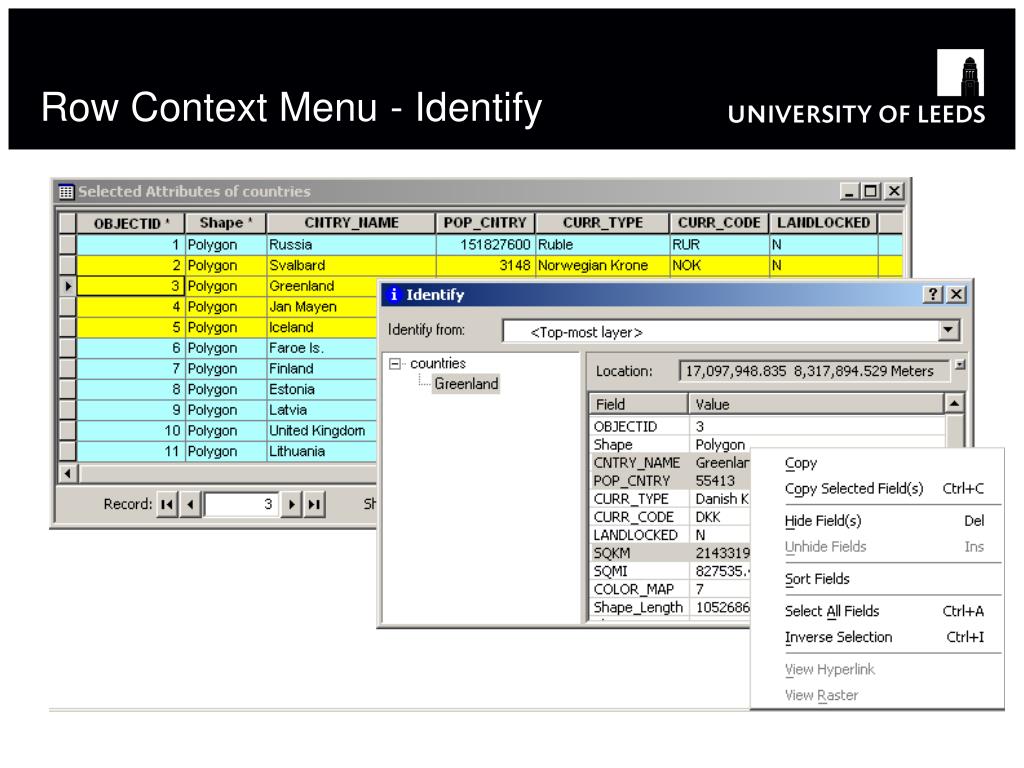The height and width of the screenshot is (768, 1024).
Task: Jump to last record in table
Action: point(314,504)
